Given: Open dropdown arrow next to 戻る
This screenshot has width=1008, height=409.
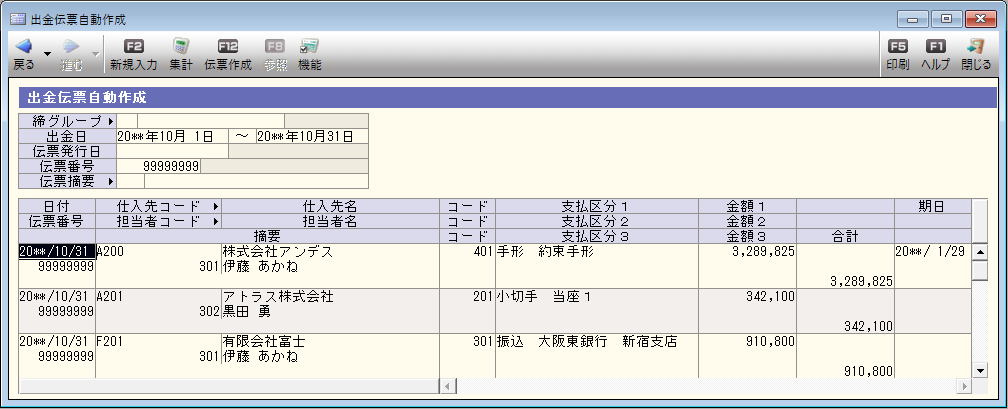Looking at the screenshot, I should point(47,55).
